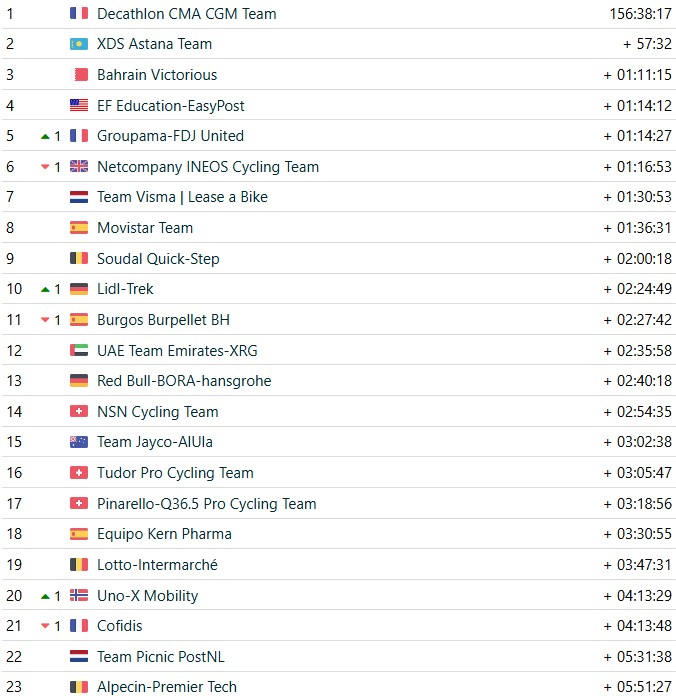Click the UAE flag beside UAE Team Emirates-XRG
The image size is (676, 696).
tap(79, 350)
